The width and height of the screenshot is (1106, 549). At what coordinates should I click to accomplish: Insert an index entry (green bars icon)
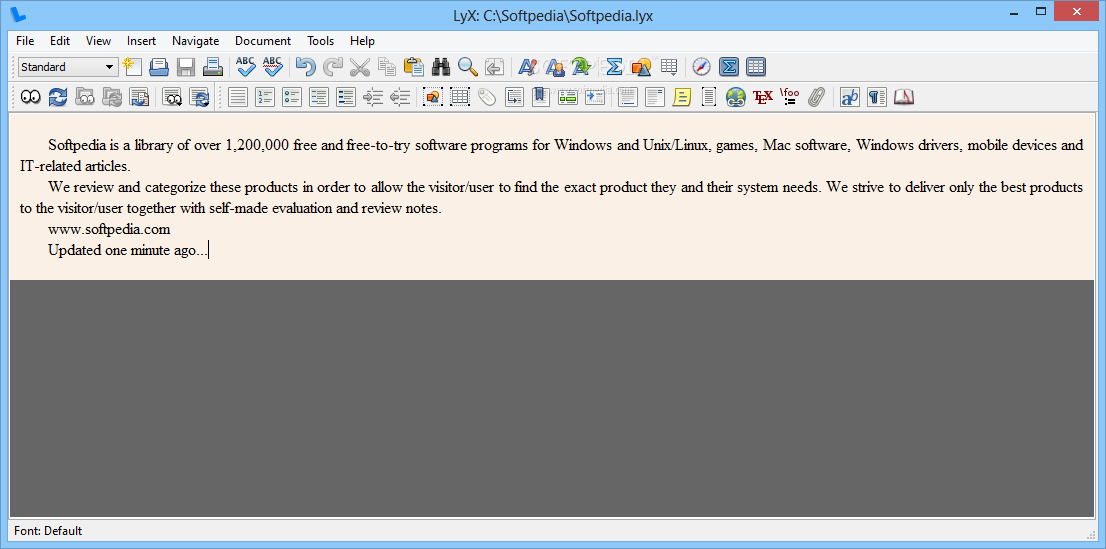(x=568, y=97)
